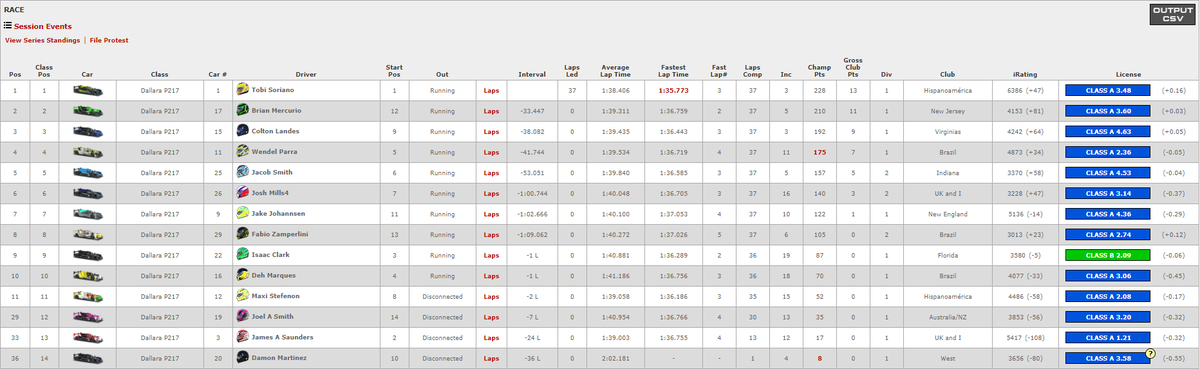Click Jake Johannsen's helmet icon

pos(242,213)
